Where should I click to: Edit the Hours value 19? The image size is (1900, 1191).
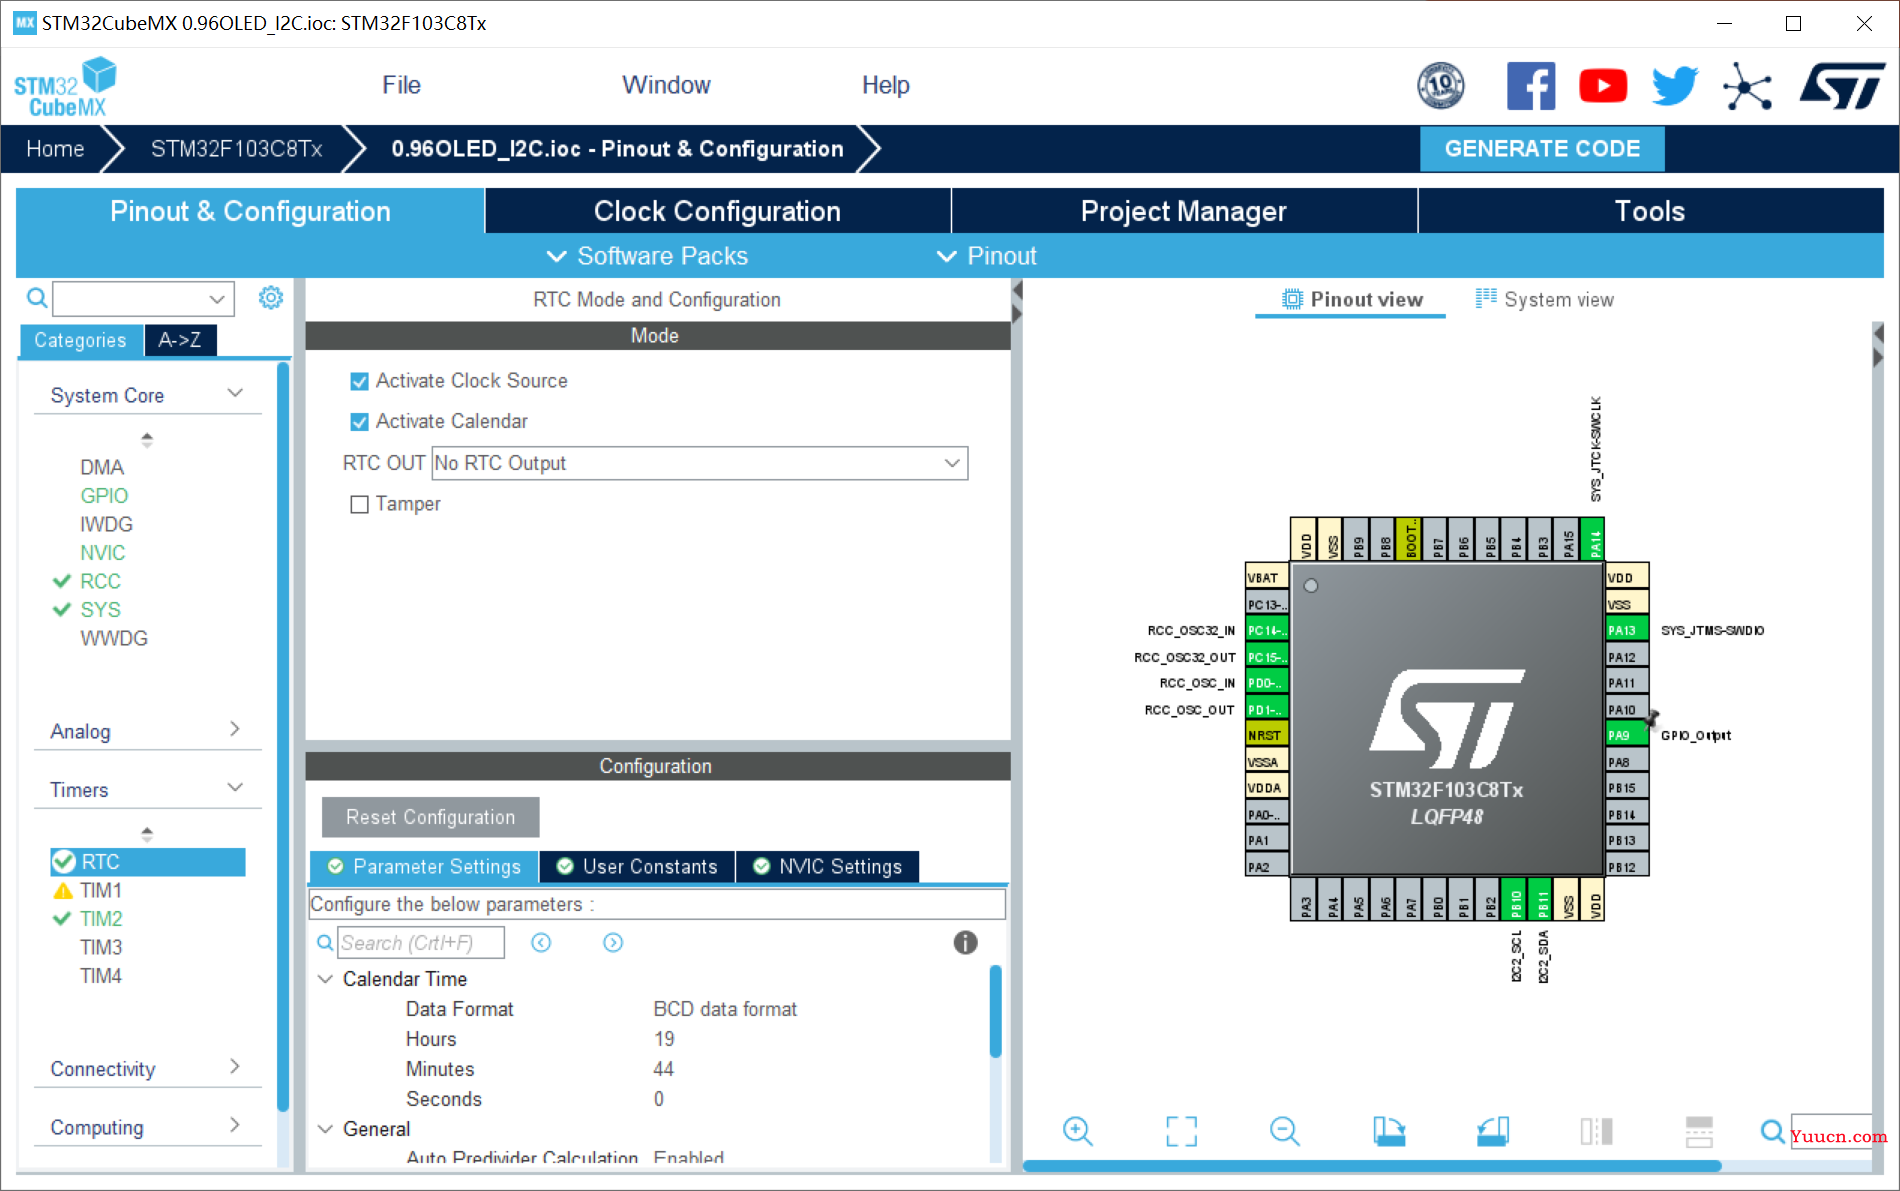664,1039
